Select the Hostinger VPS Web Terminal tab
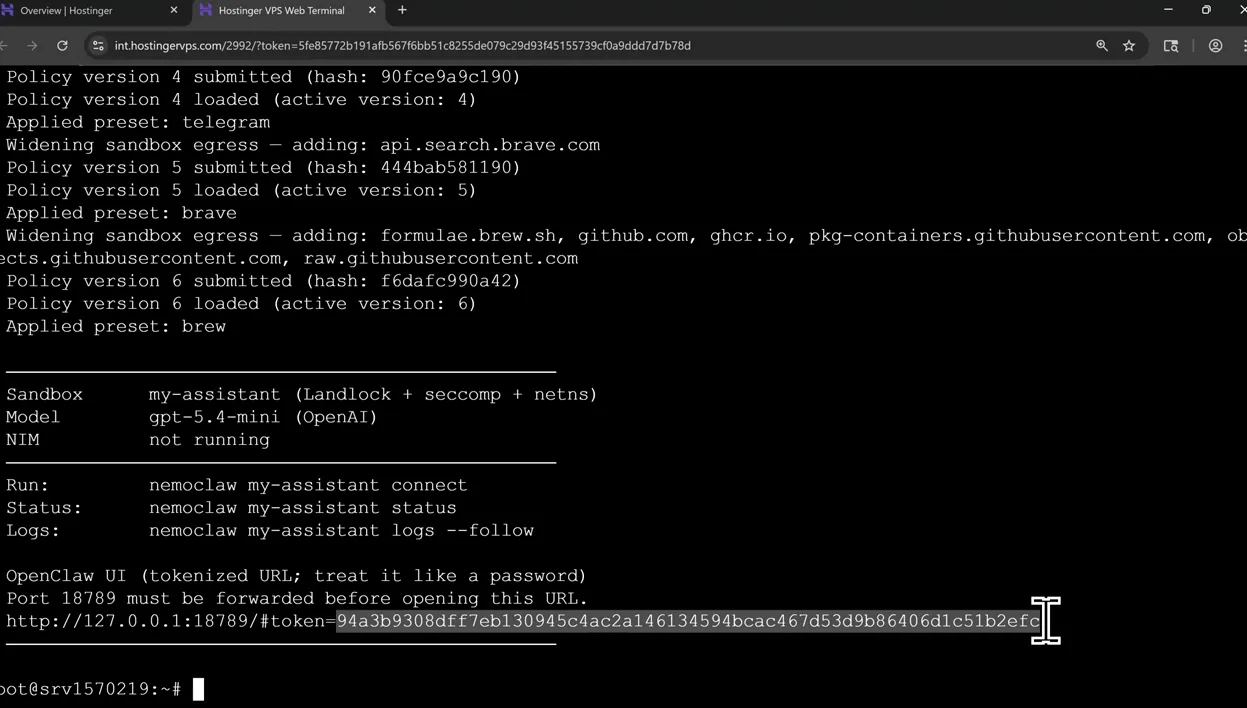The width and height of the screenshot is (1247, 708). point(290,10)
